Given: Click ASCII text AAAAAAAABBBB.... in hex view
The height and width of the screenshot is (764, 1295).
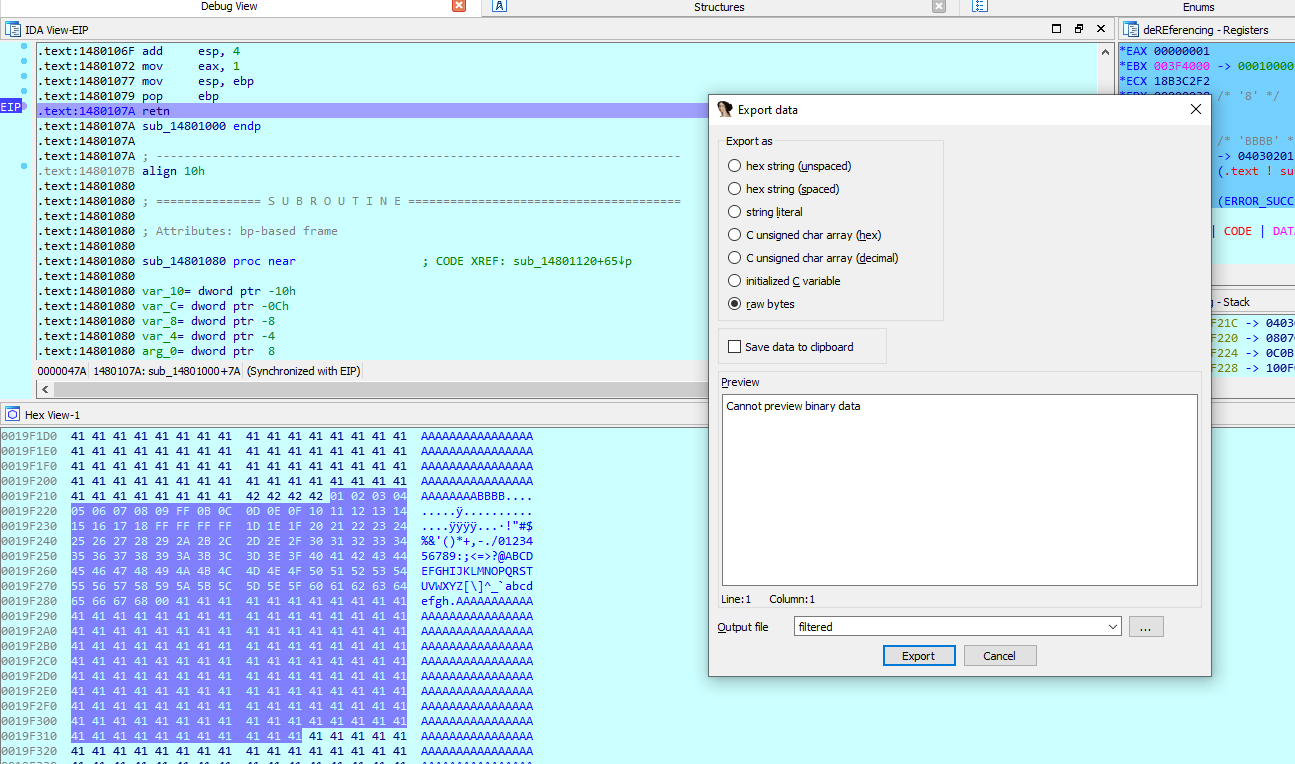Looking at the screenshot, I should click(477, 496).
